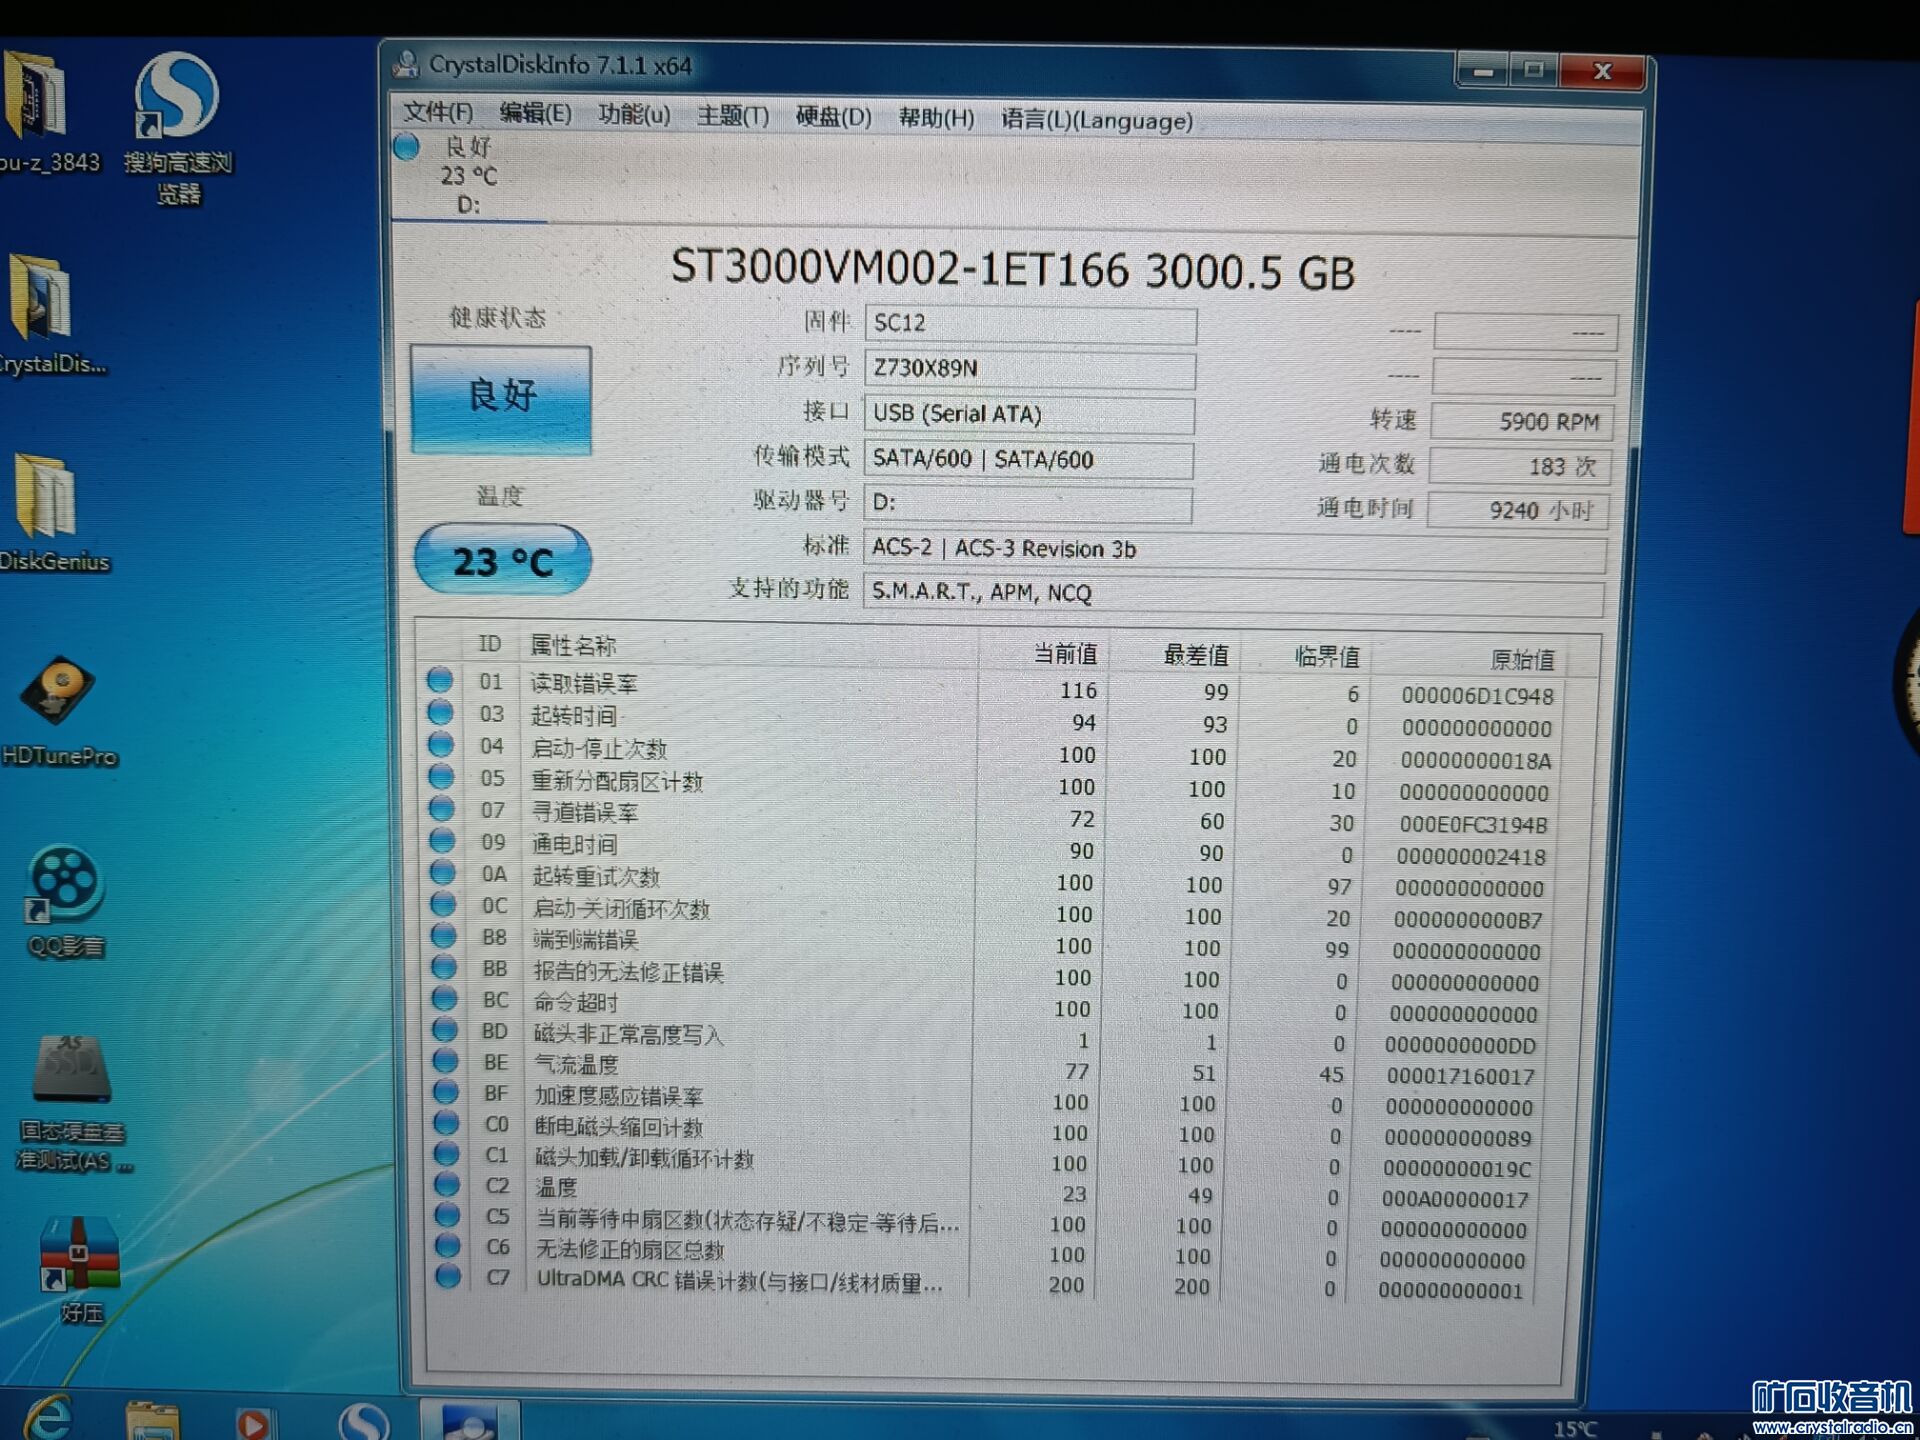Viewport: 1920px width, 1440px height.
Task: Open the 主题(T) menu
Action: (733, 116)
